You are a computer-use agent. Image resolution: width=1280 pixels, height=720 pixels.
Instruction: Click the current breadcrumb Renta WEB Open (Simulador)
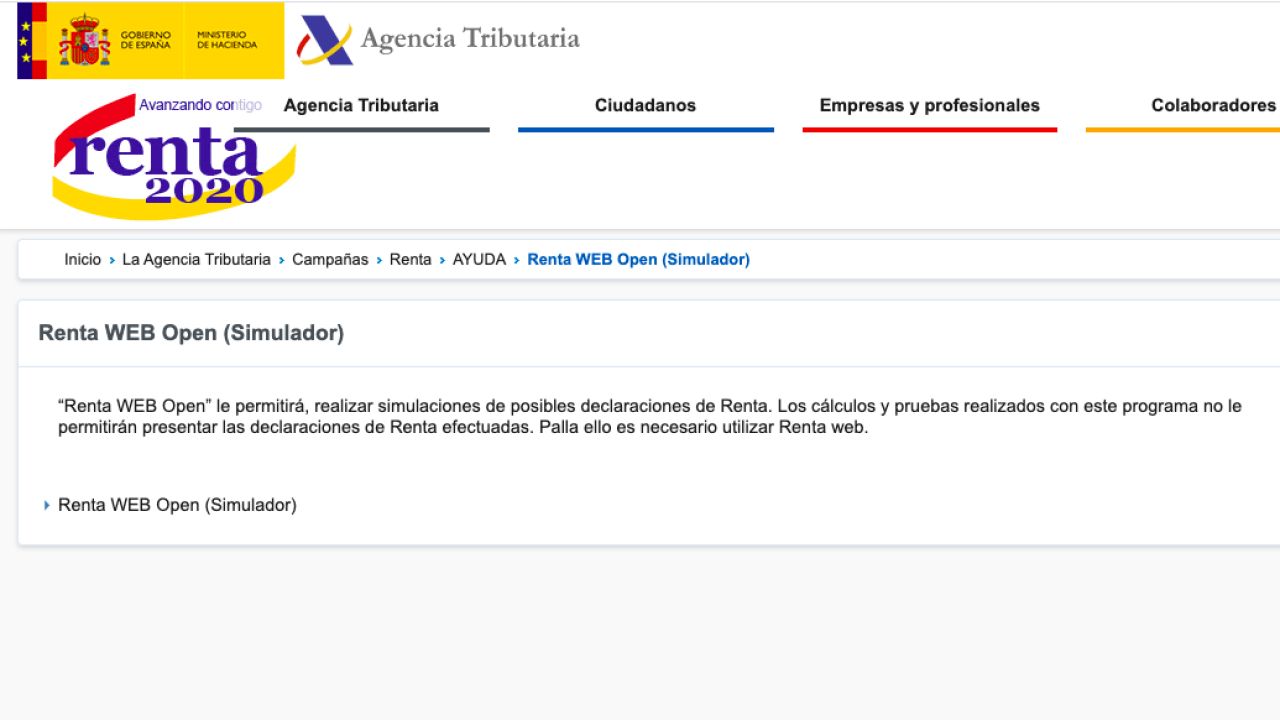(638, 260)
